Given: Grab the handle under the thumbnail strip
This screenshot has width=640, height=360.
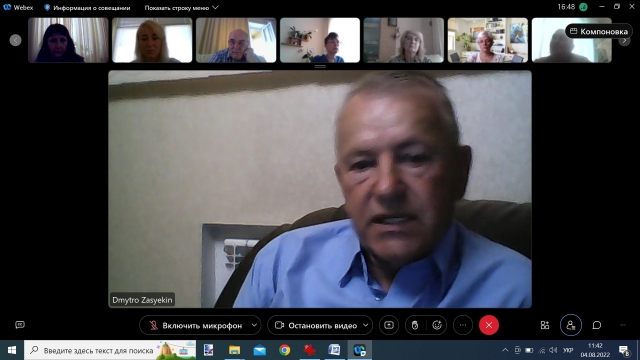Looking at the screenshot, I should pyautogui.click(x=320, y=66).
